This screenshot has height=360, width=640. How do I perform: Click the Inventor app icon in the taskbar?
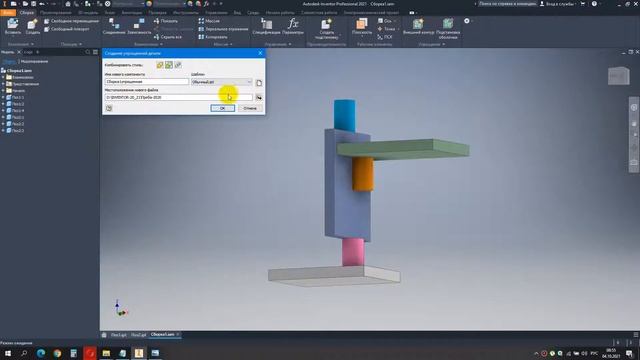[139, 353]
